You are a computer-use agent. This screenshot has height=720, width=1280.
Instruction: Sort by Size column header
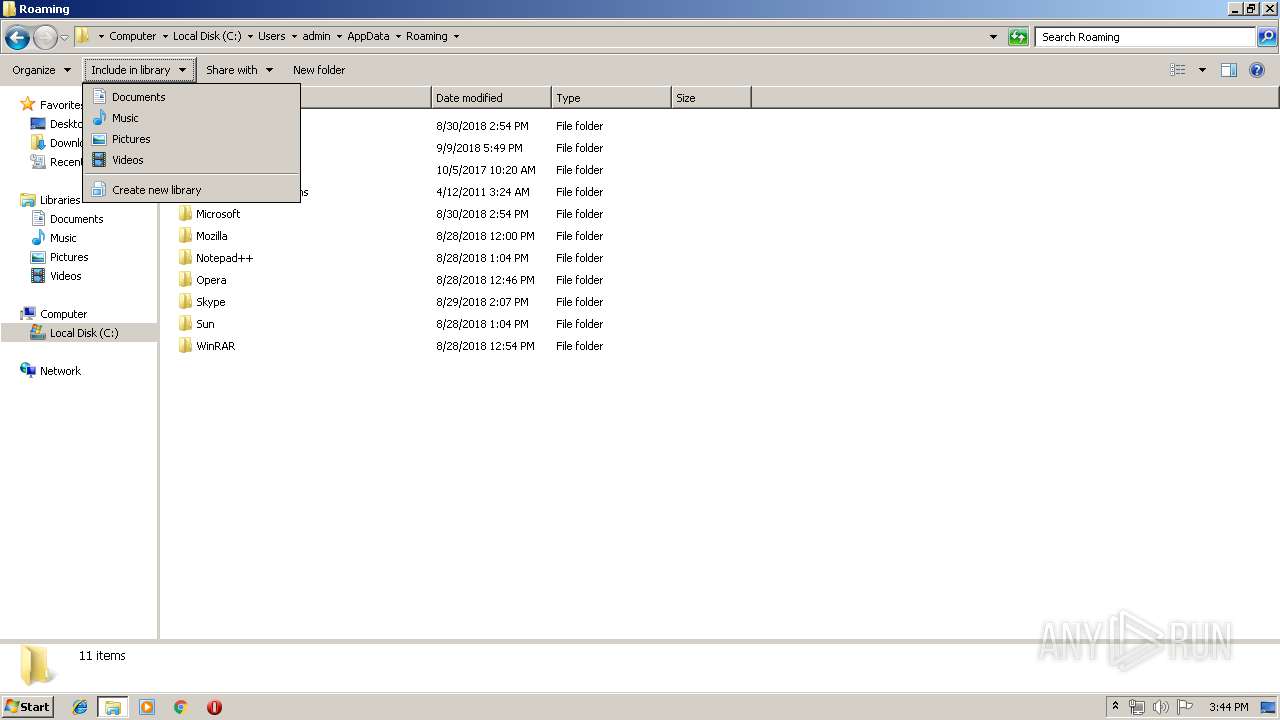pyautogui.click(x=711, y=98)
